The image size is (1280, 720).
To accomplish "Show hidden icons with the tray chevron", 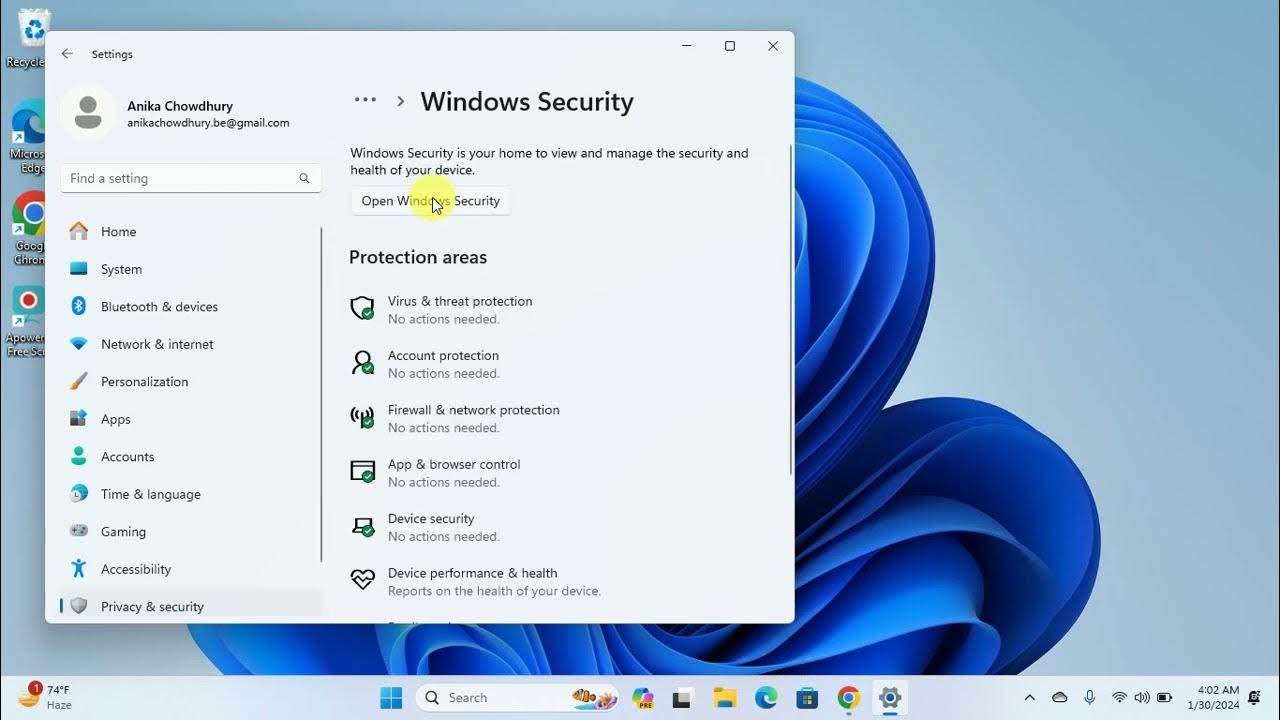I will tap(1030, 697).
